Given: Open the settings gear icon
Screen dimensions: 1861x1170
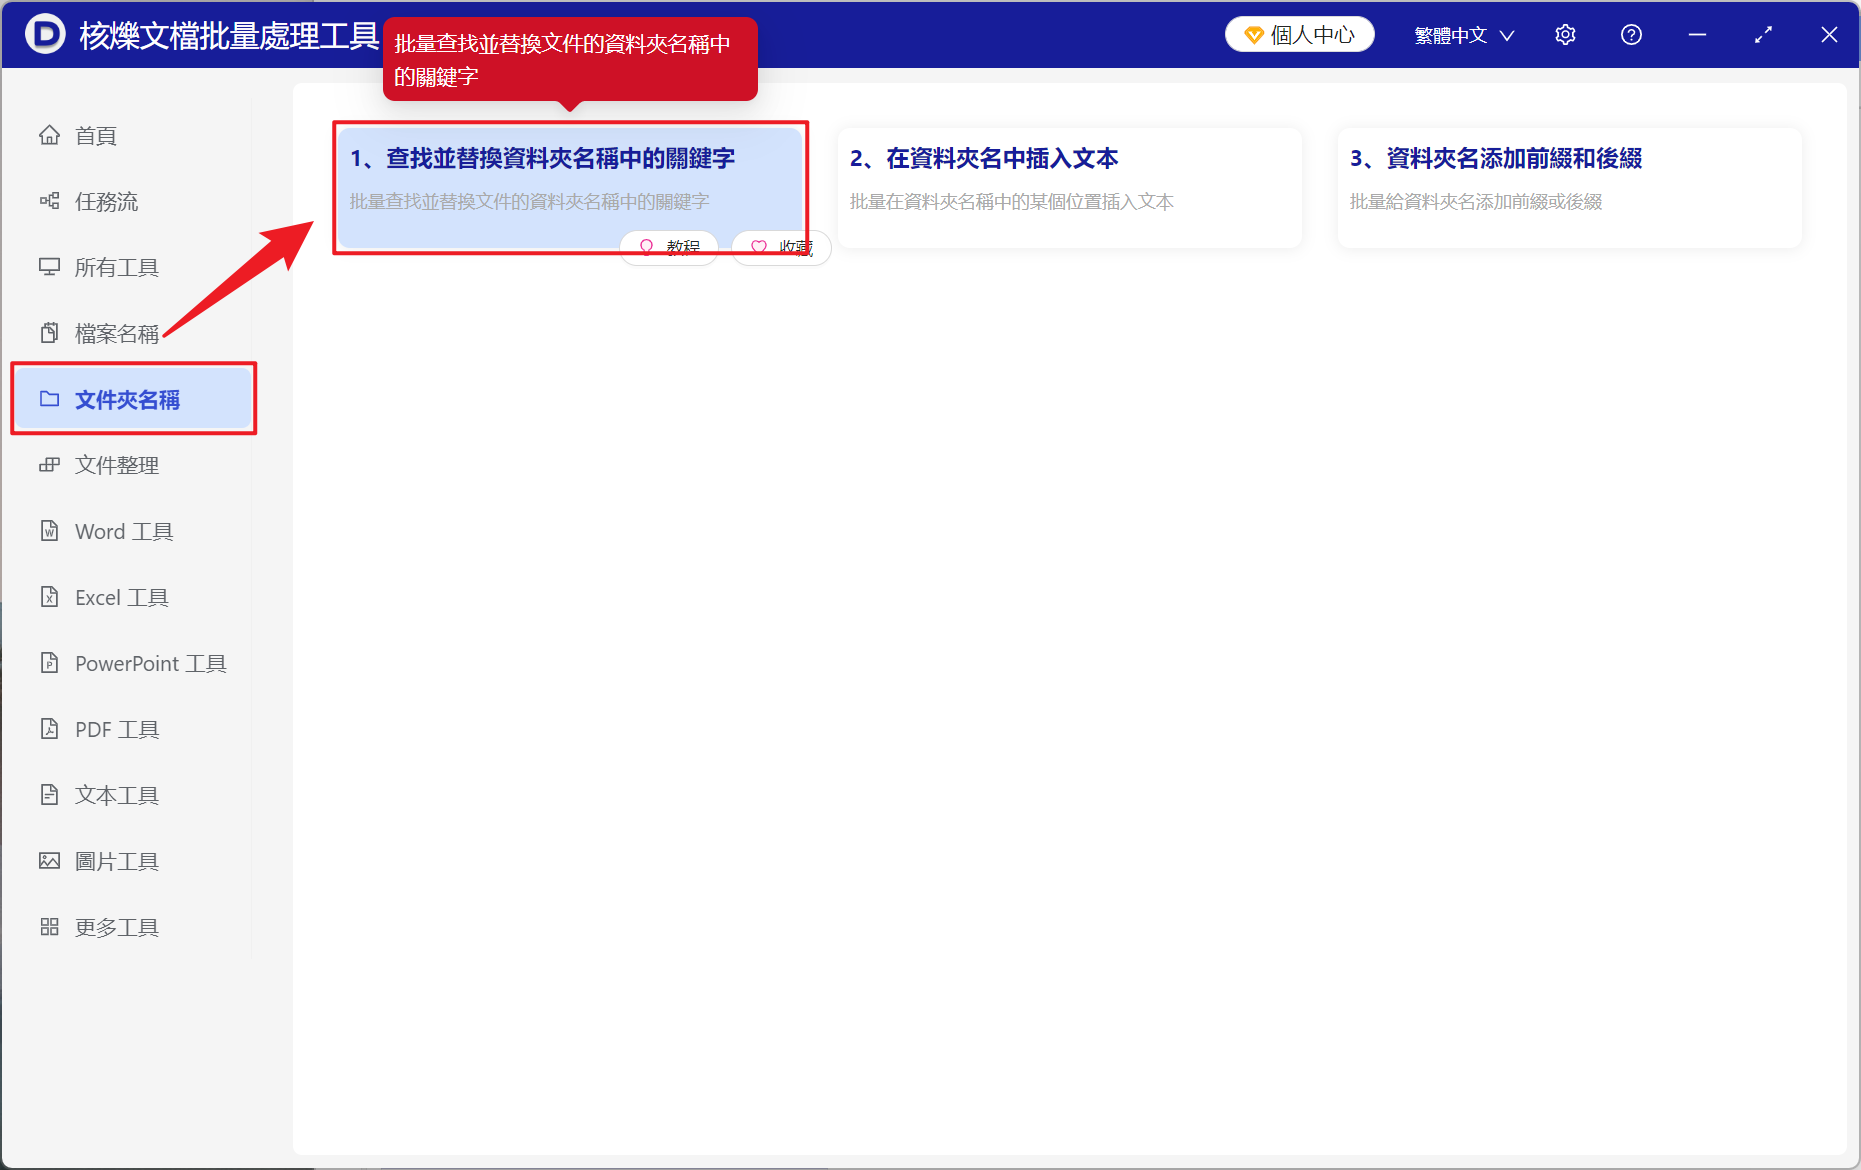Looking at the screenshot, I should pos(1565,35).
